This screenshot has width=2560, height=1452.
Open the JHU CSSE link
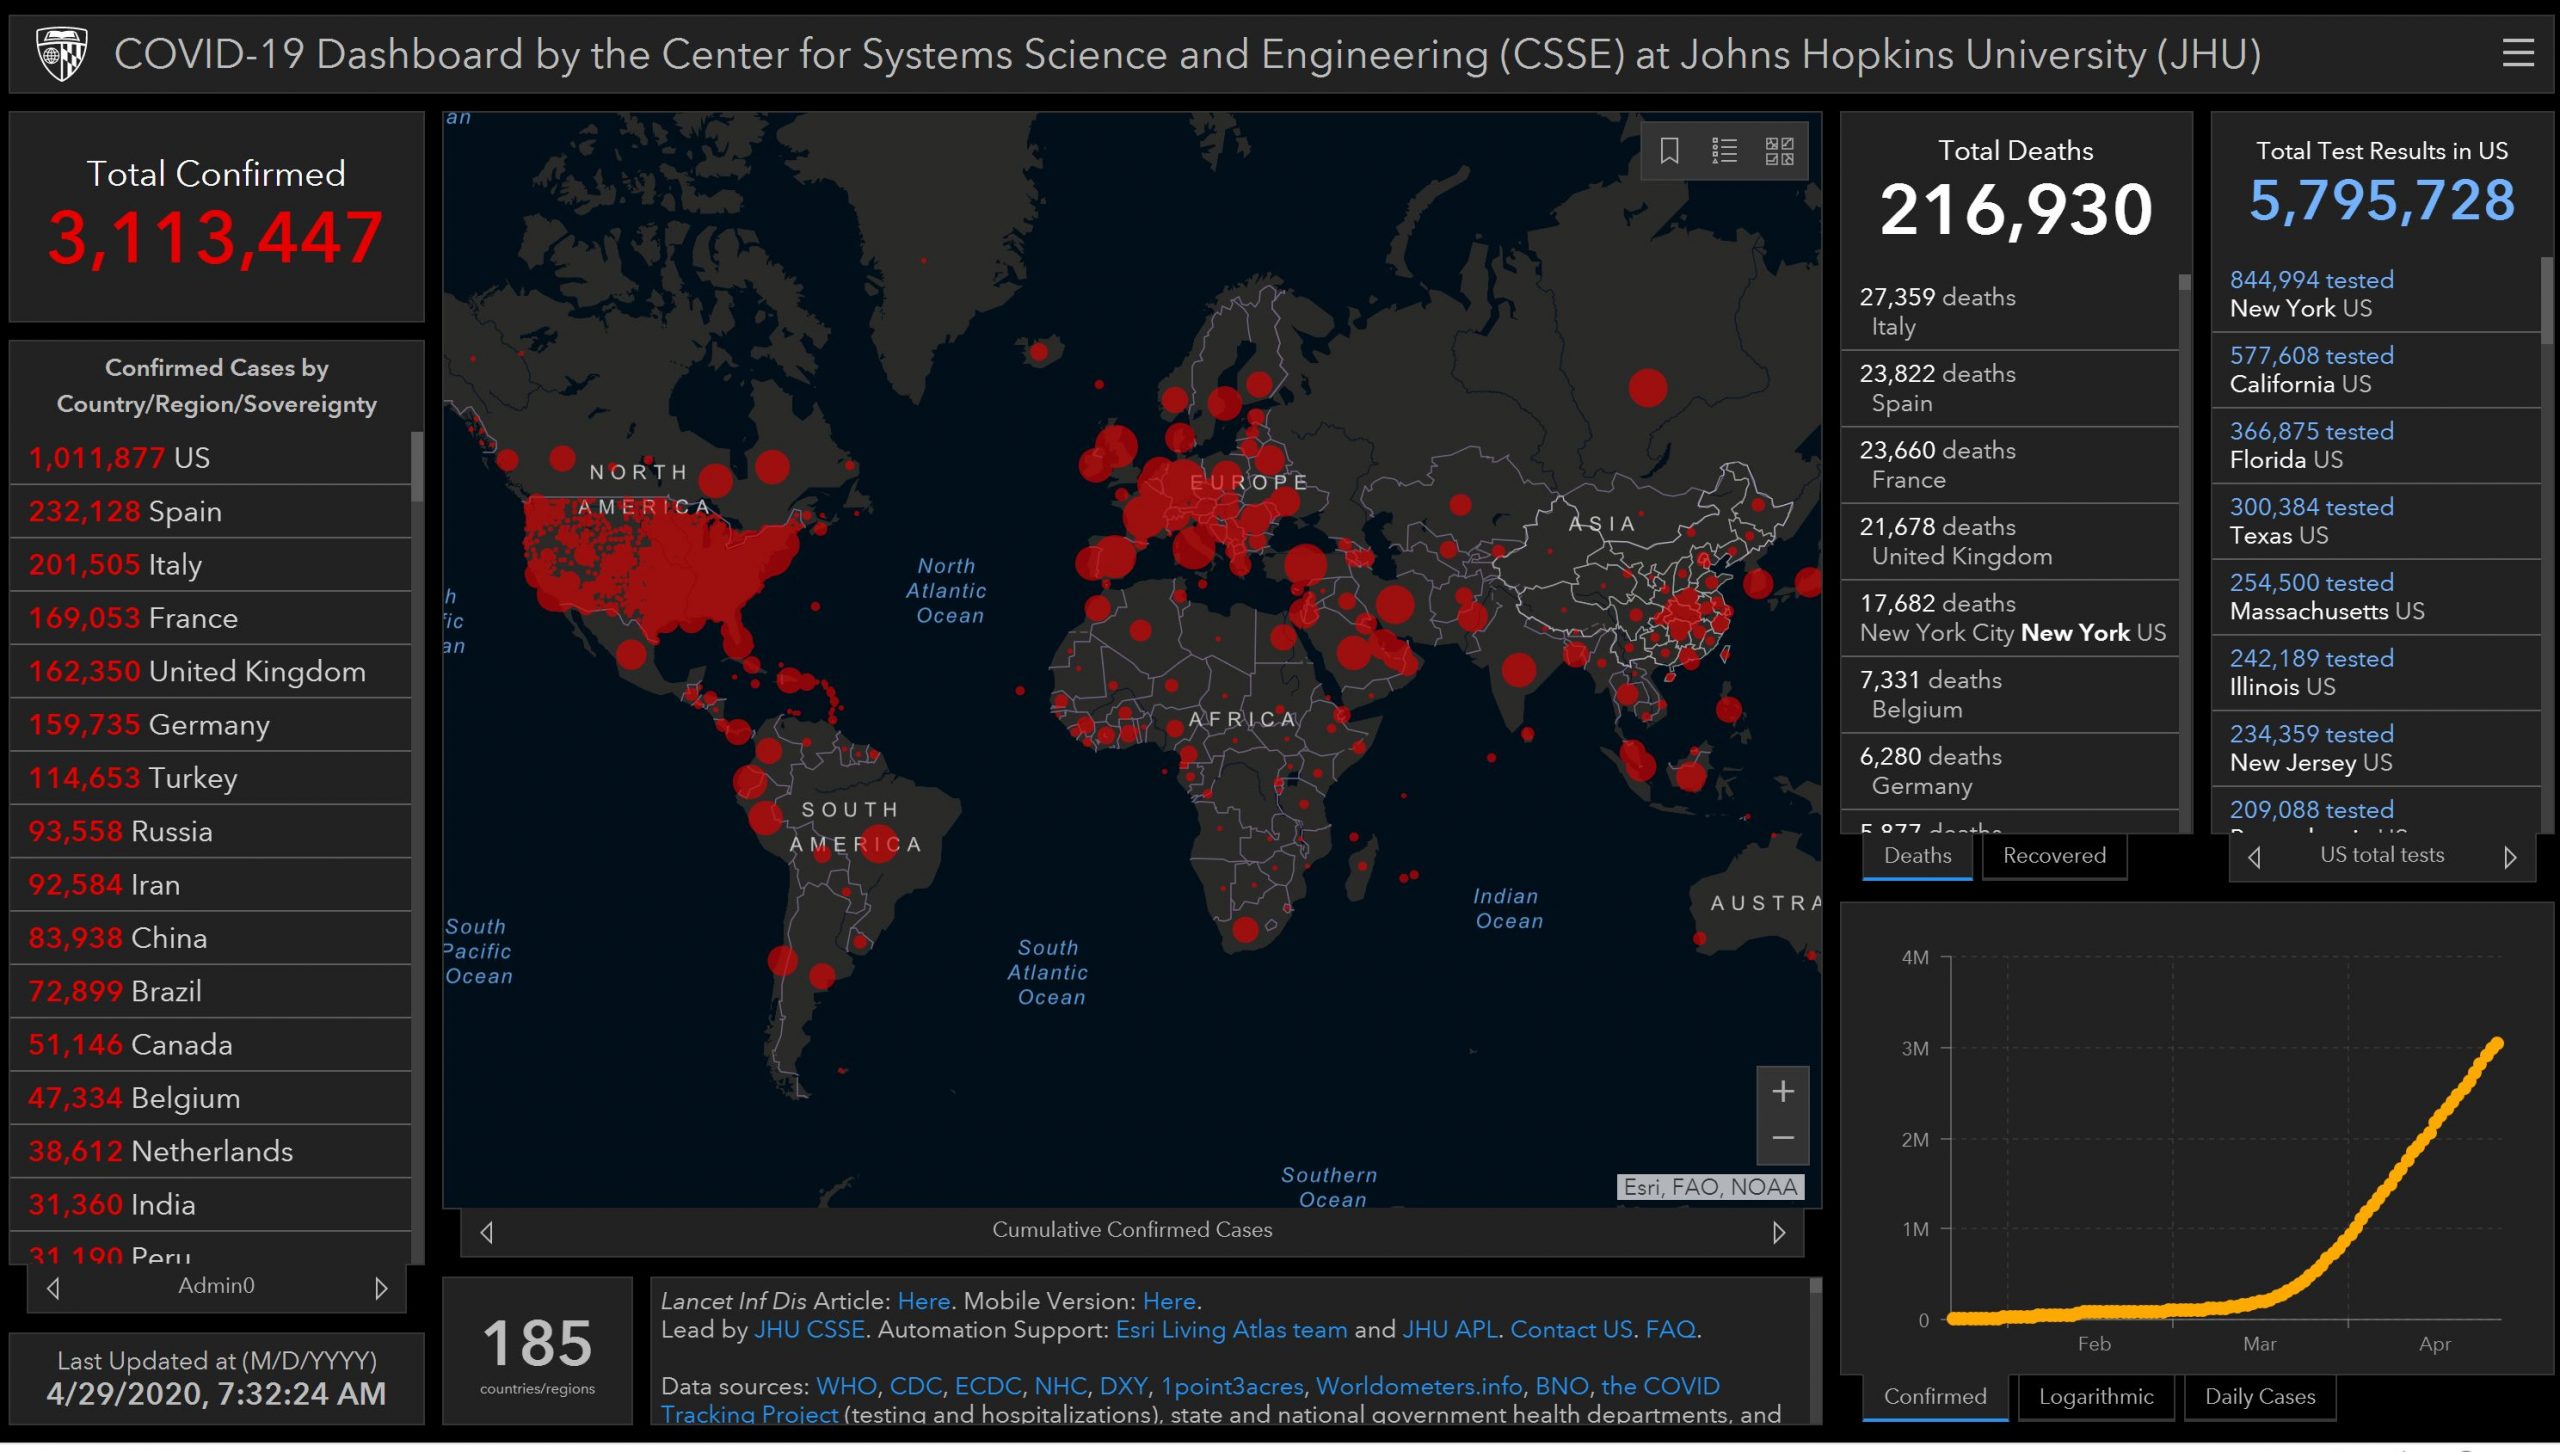click(x=808, y=1330)
